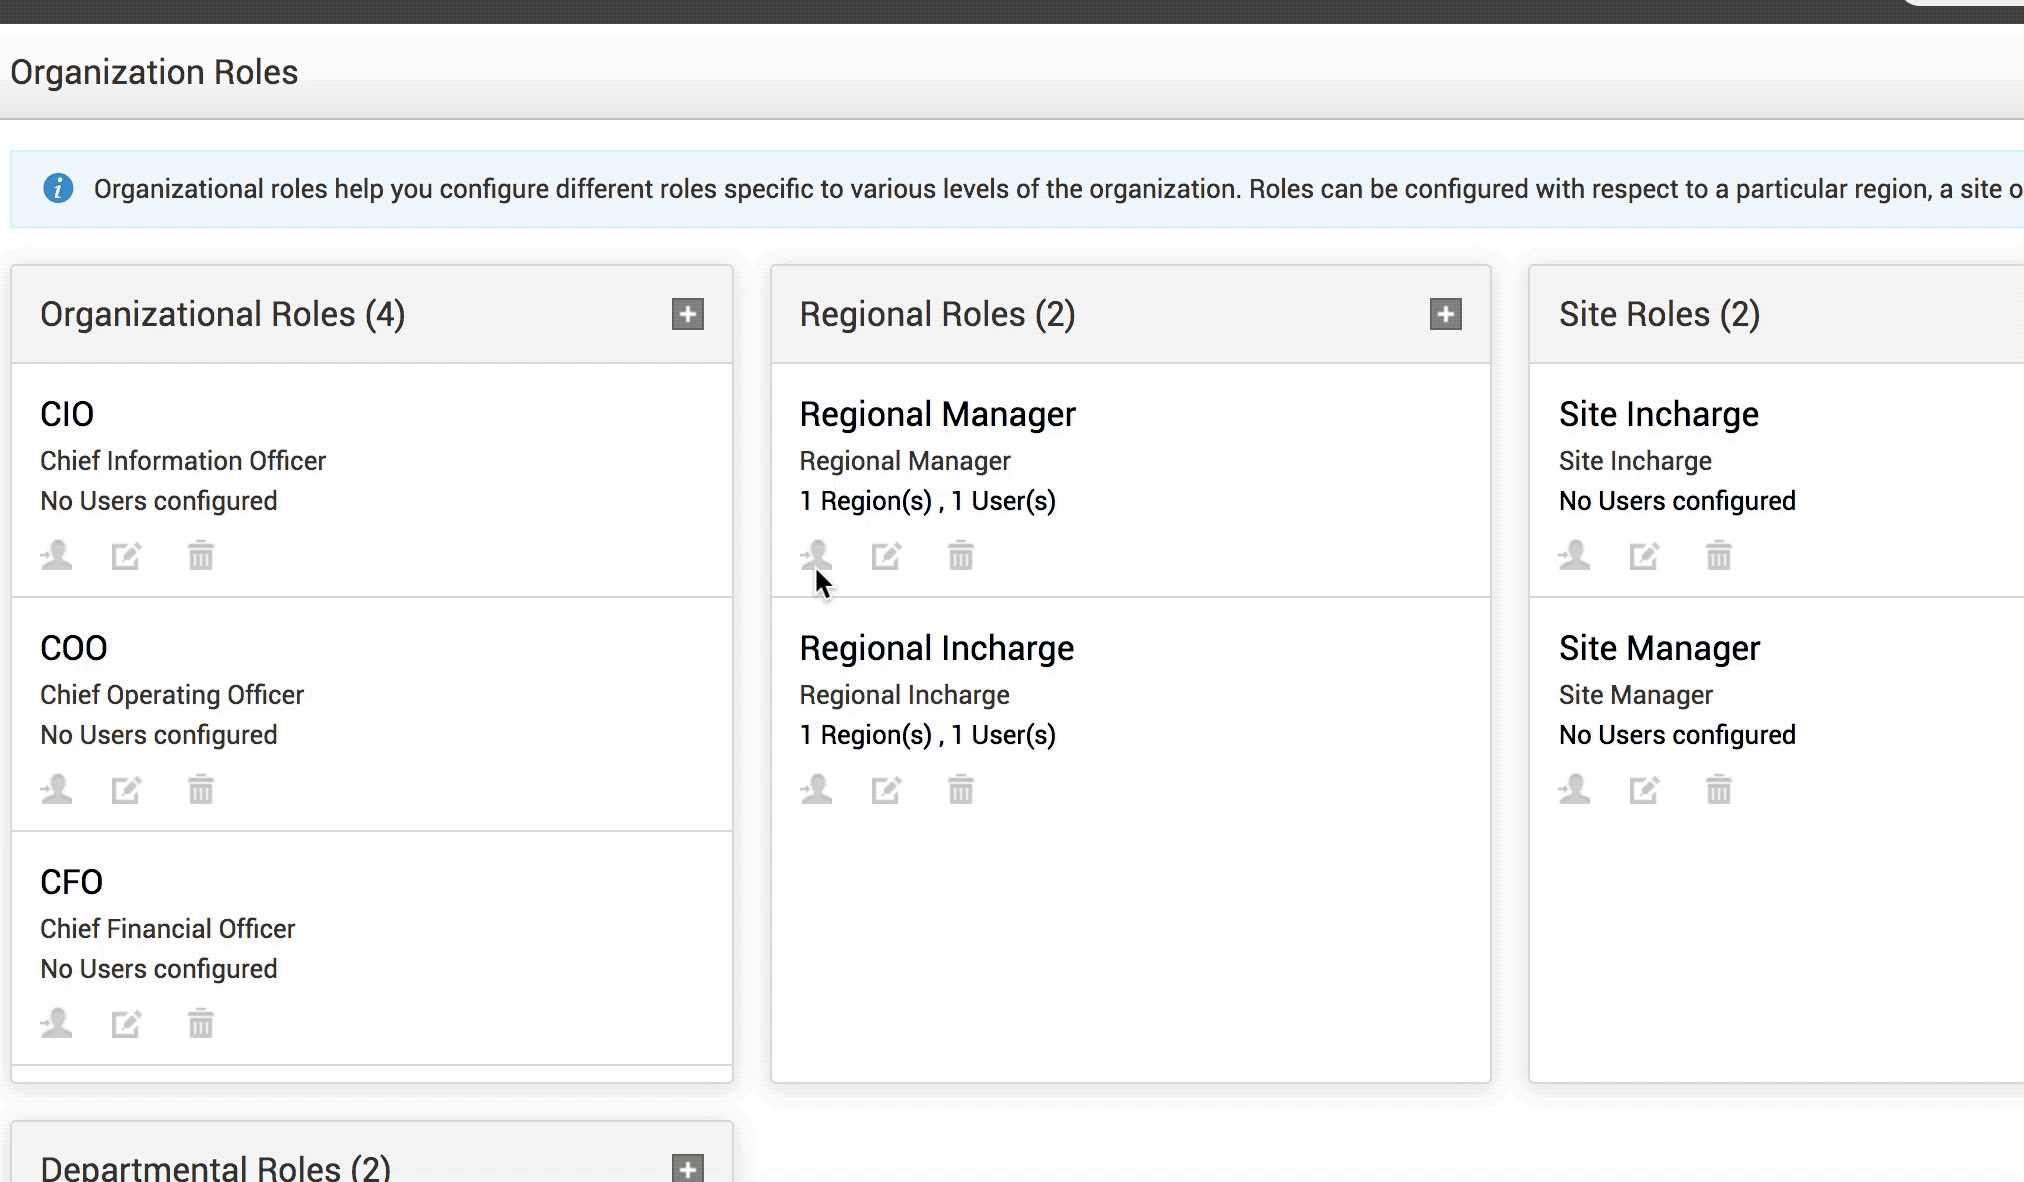The image size is (2024, 1182).
Task: Click the Chief Information Officer description
Action: pyautogui.click(x=183, y=461)
